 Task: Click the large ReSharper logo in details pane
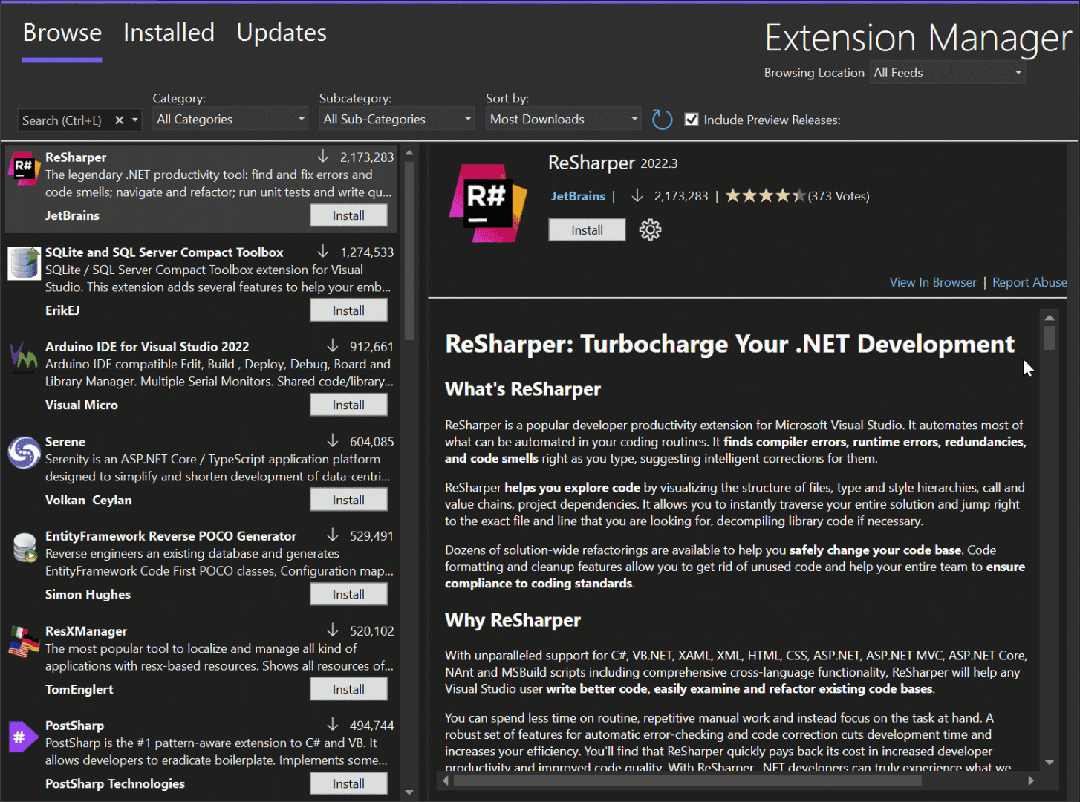point(488,203)
